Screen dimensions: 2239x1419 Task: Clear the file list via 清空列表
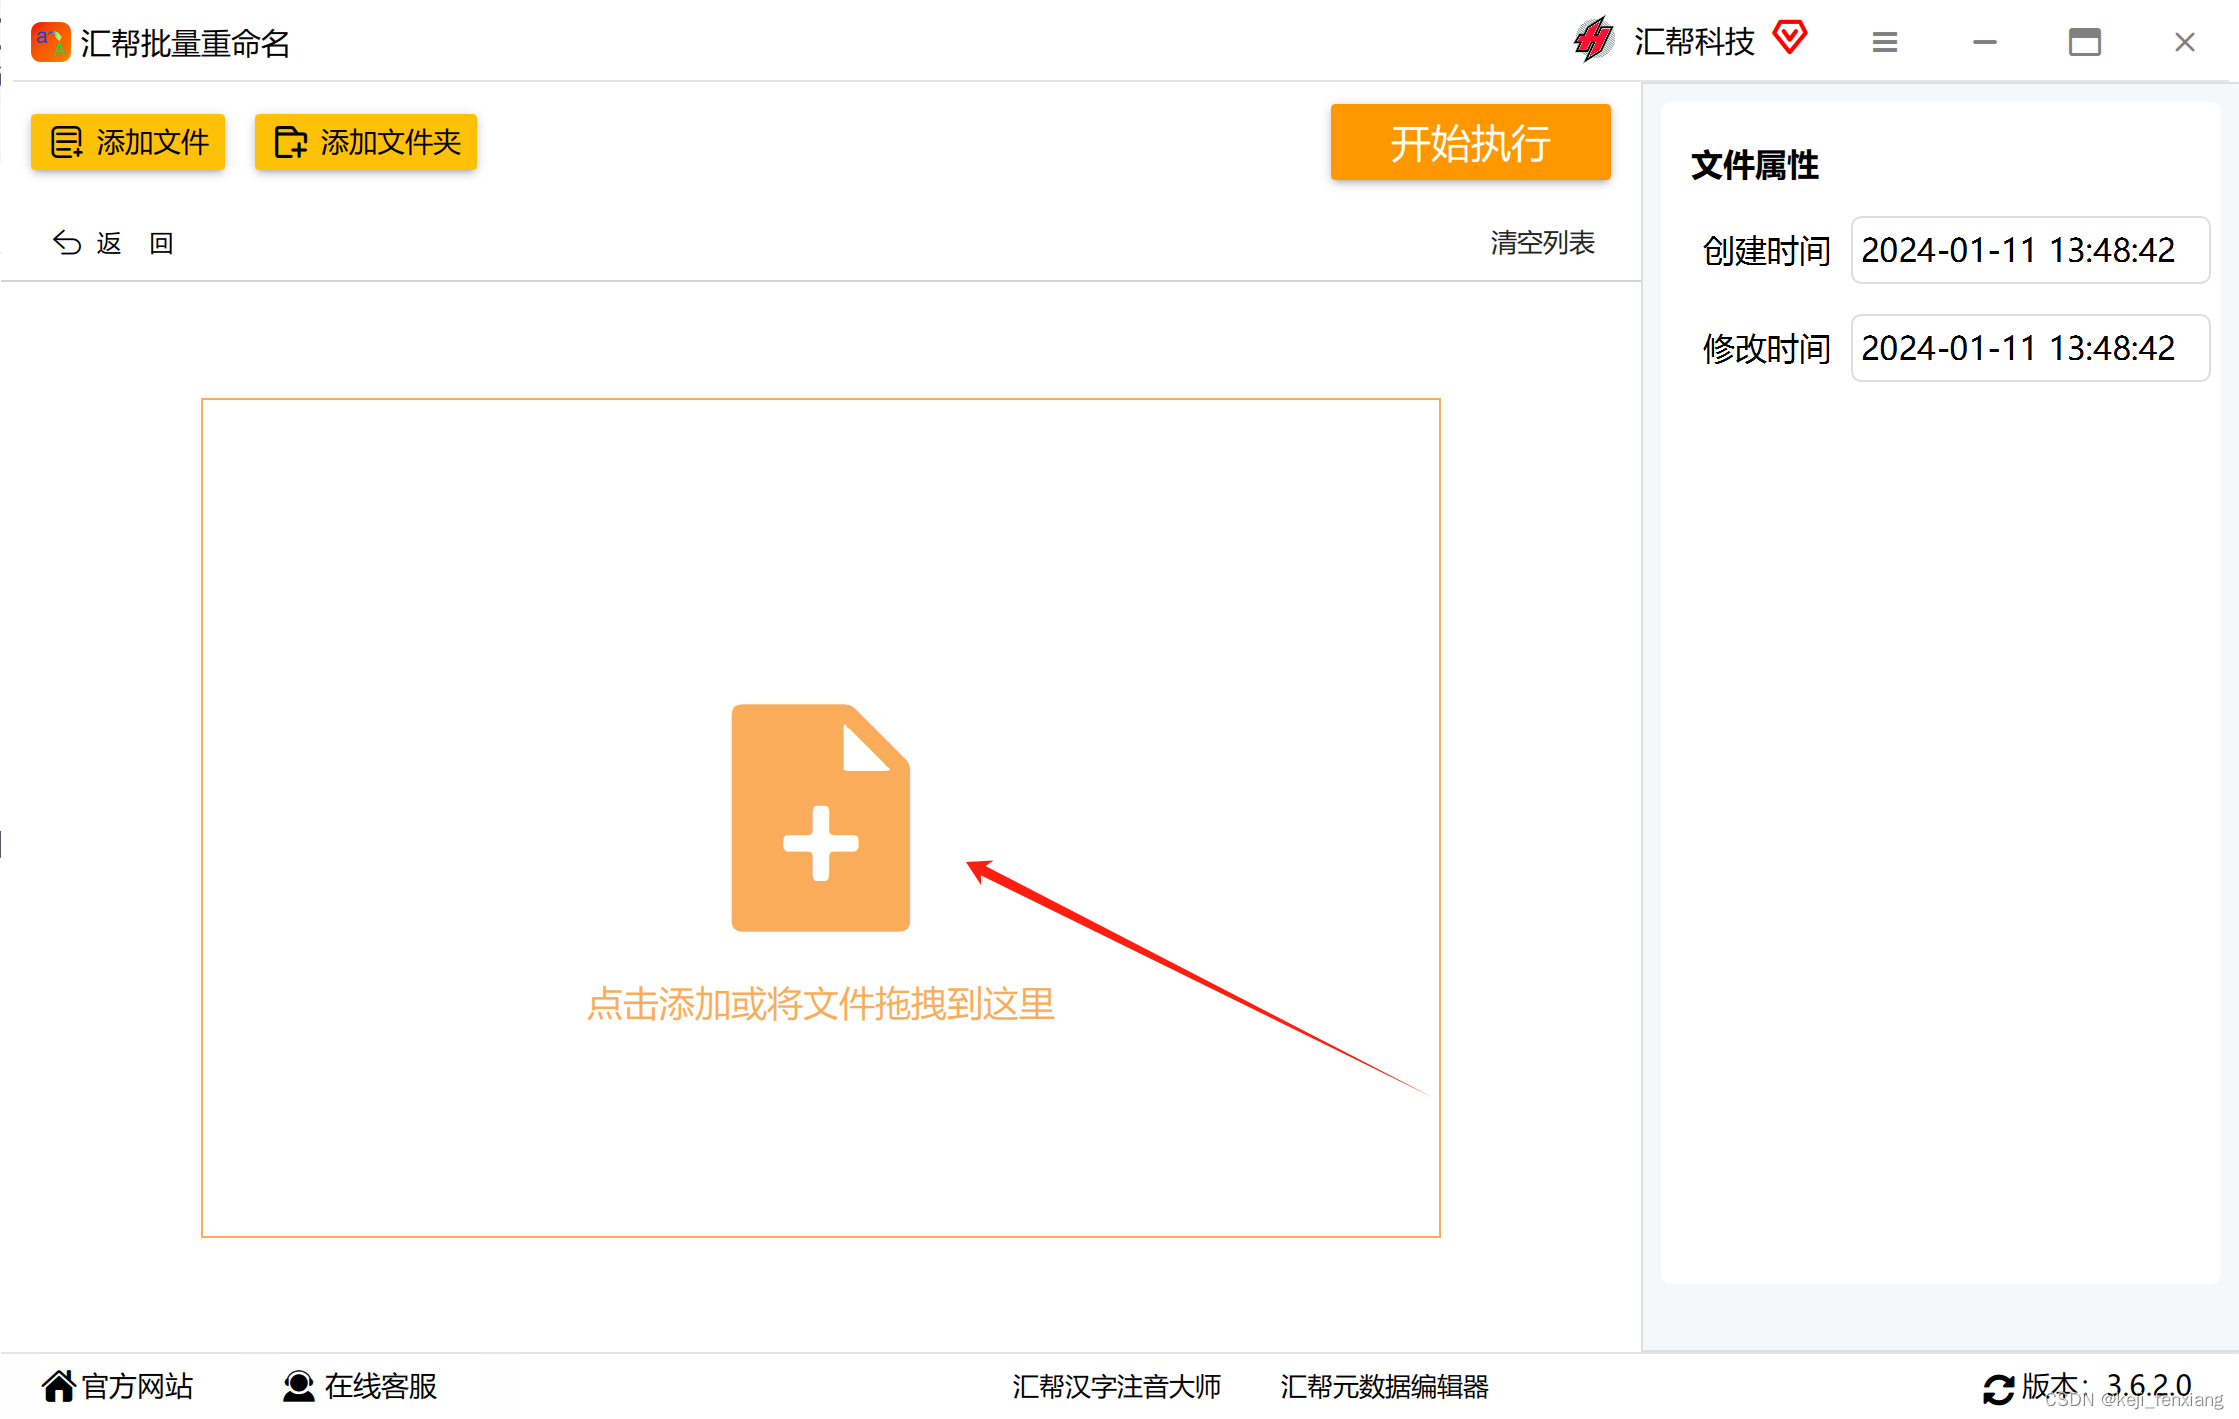click(x=1542, y=243)
